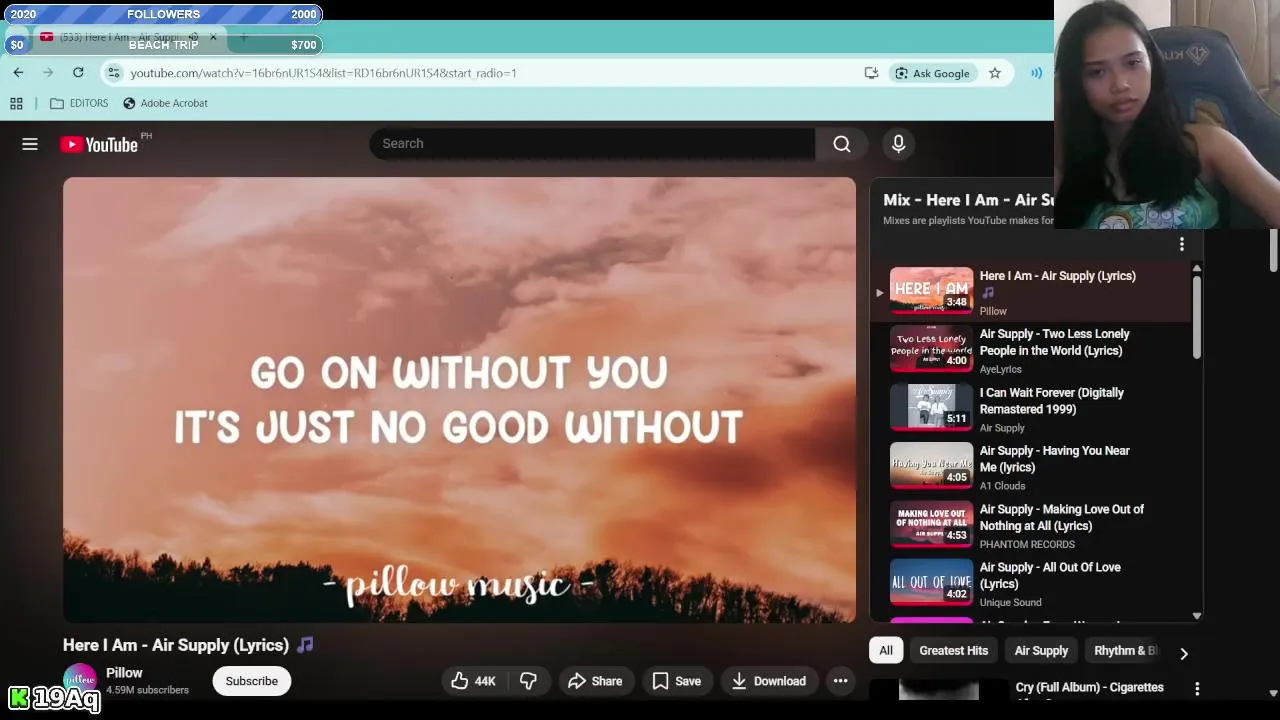Open the Adobe Acrobat bookmark
Viewport: 1280px width, 720px height.
[x=165, y=103]
